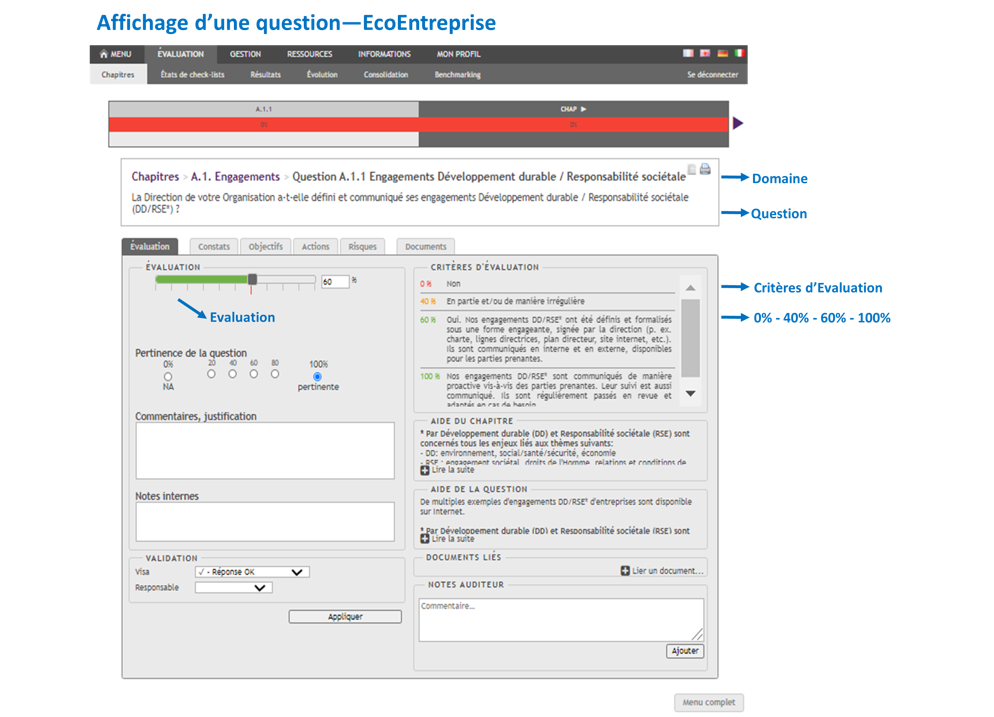994x717 pixels.
Task: Click into the Commentaires, justification text box
Action: pos(265,451)
